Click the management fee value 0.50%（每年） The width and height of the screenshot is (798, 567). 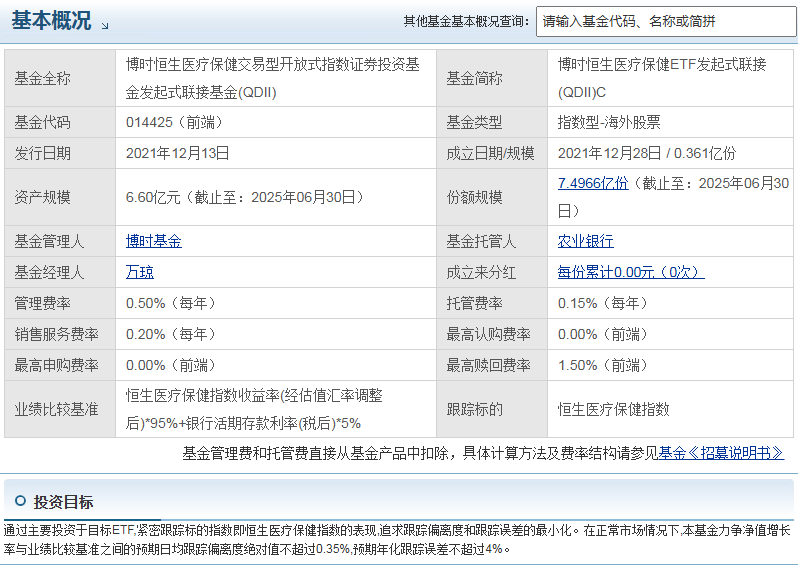(170, 303)
